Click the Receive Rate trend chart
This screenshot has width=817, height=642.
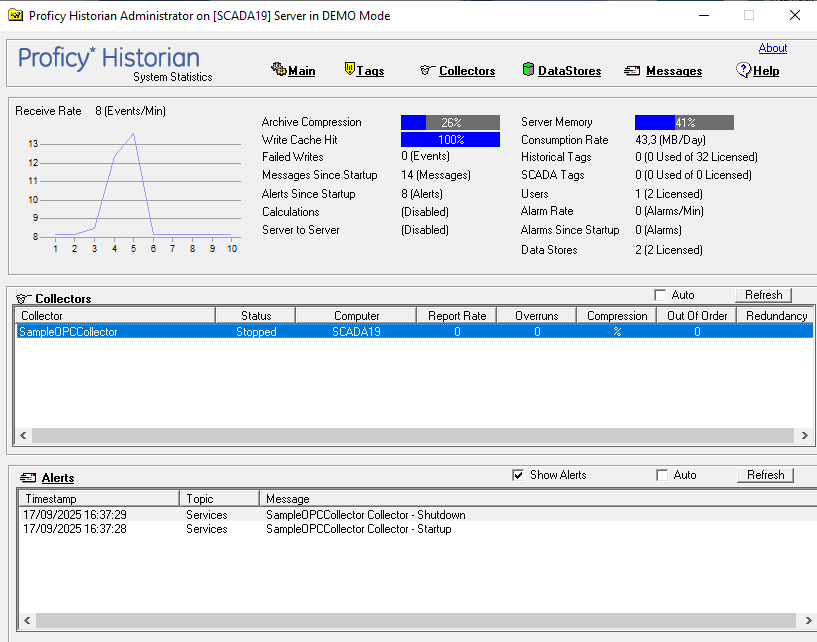click(134, 189)
